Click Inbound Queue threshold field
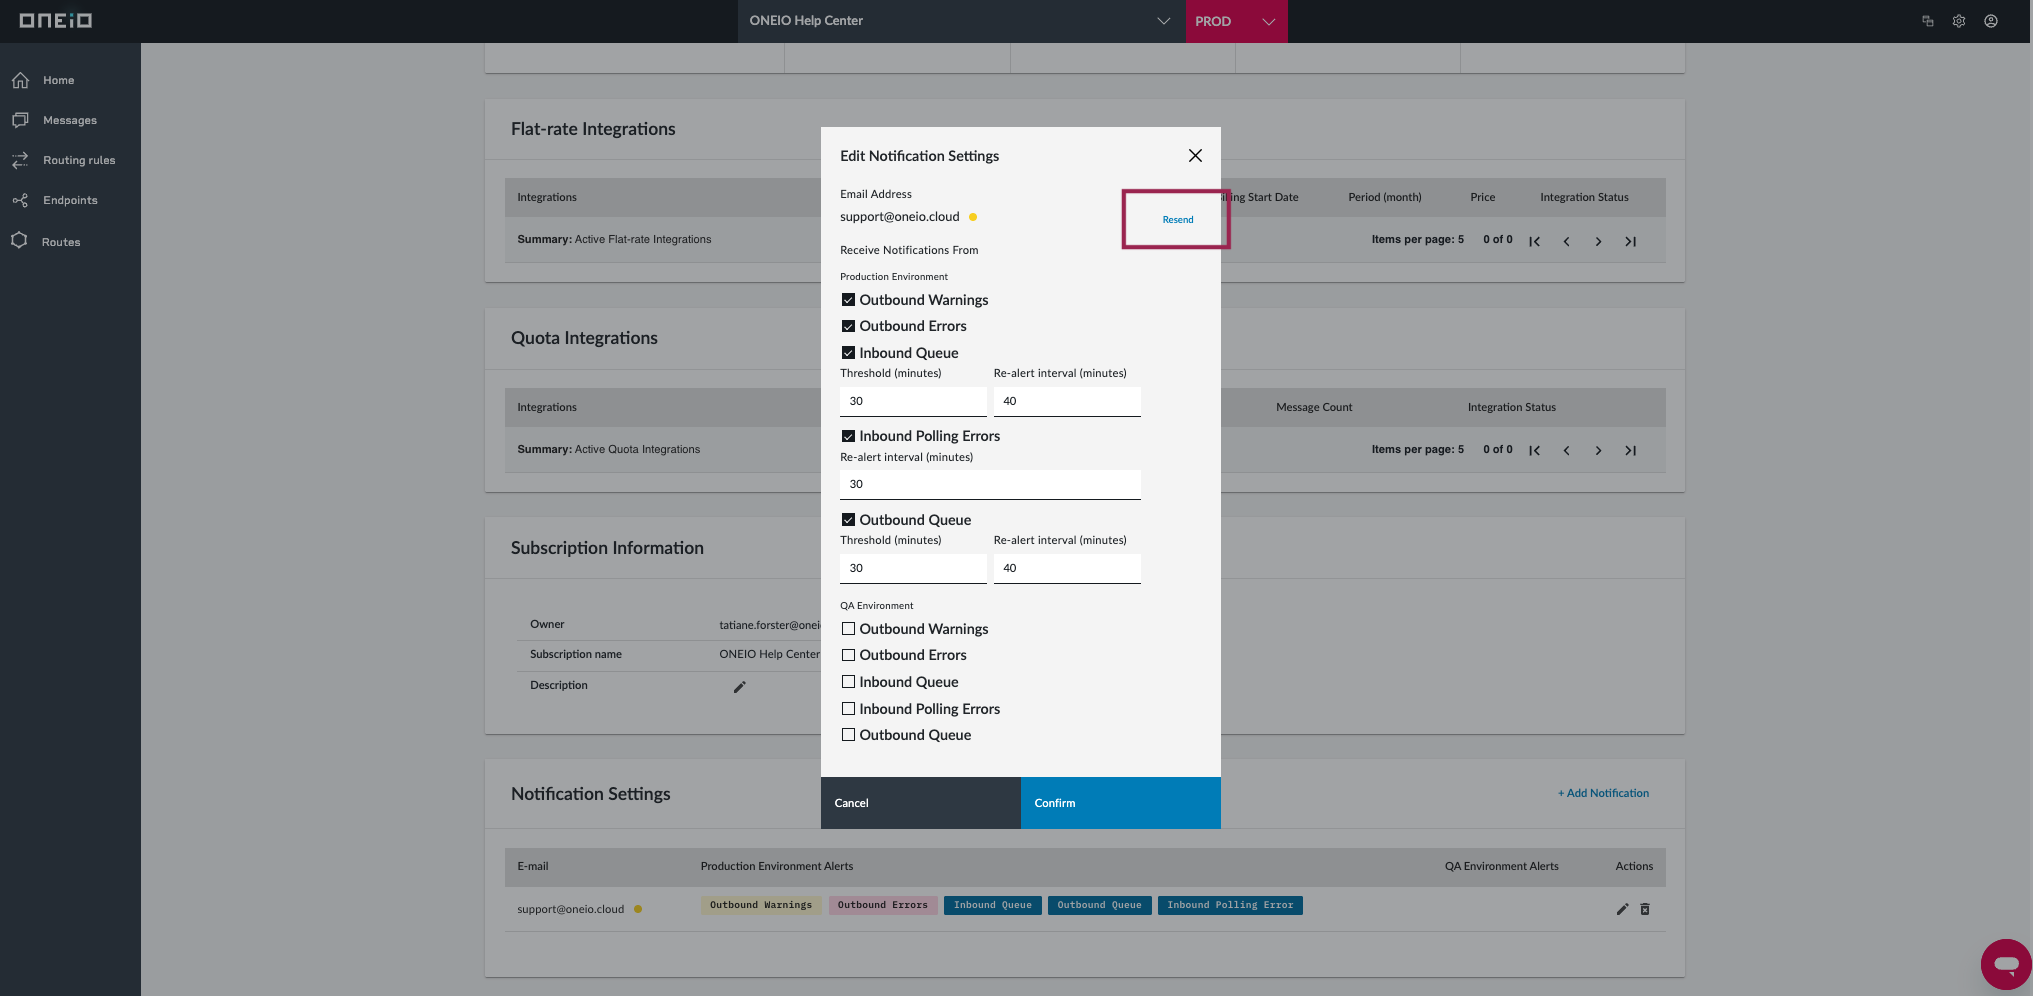The image size is (2033, 996). (913, 401)
